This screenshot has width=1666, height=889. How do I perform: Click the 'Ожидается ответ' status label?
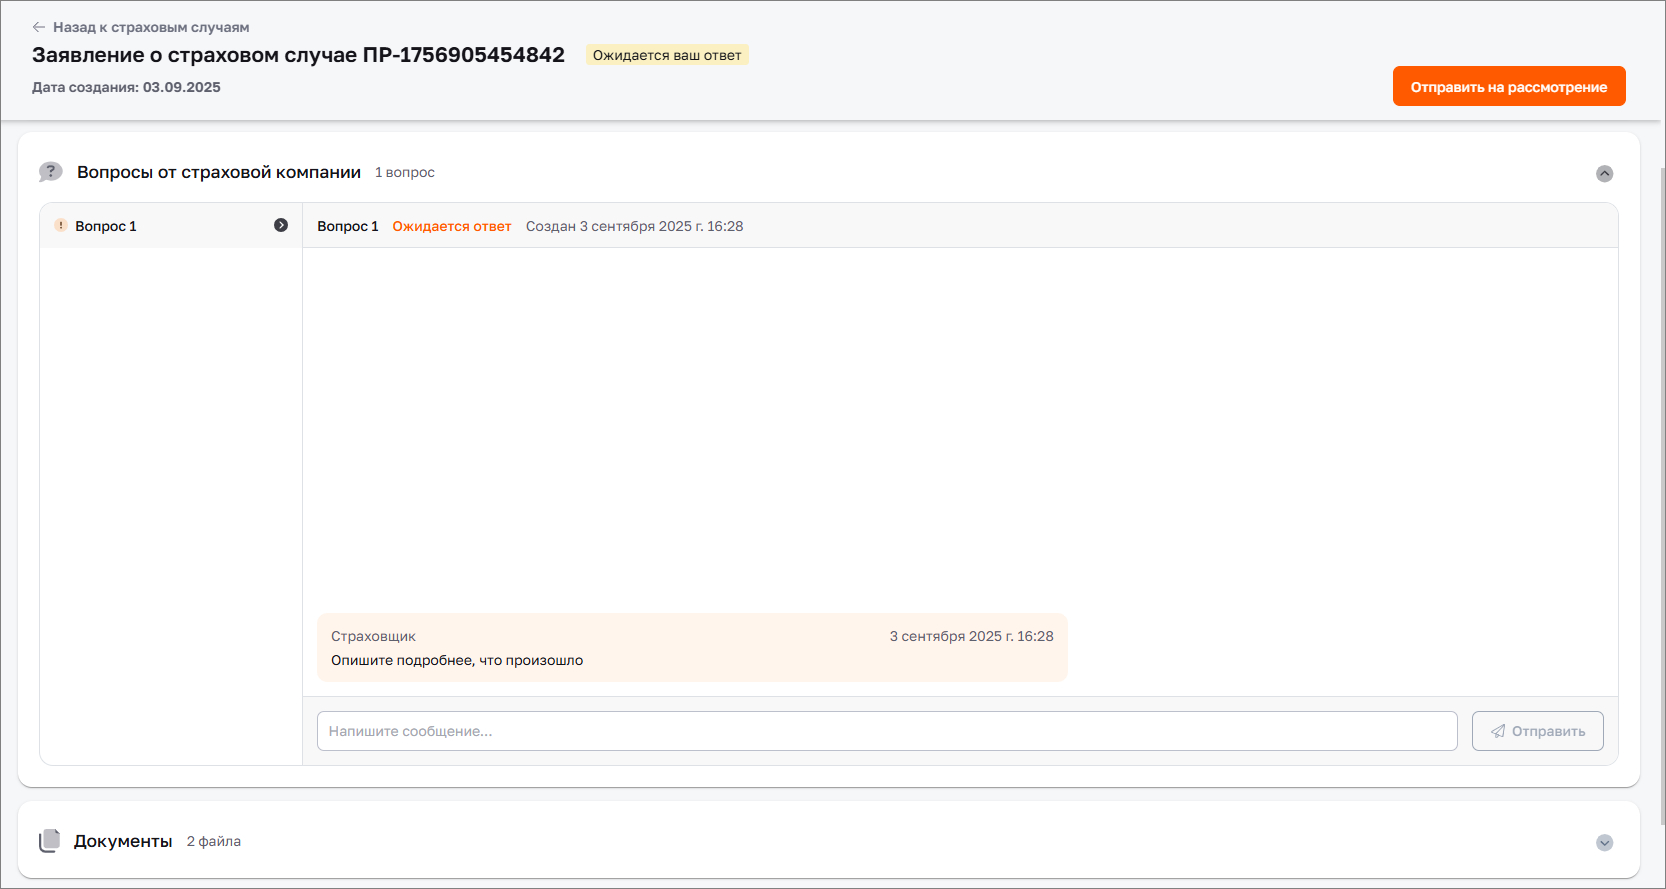(x=451, y=226)
